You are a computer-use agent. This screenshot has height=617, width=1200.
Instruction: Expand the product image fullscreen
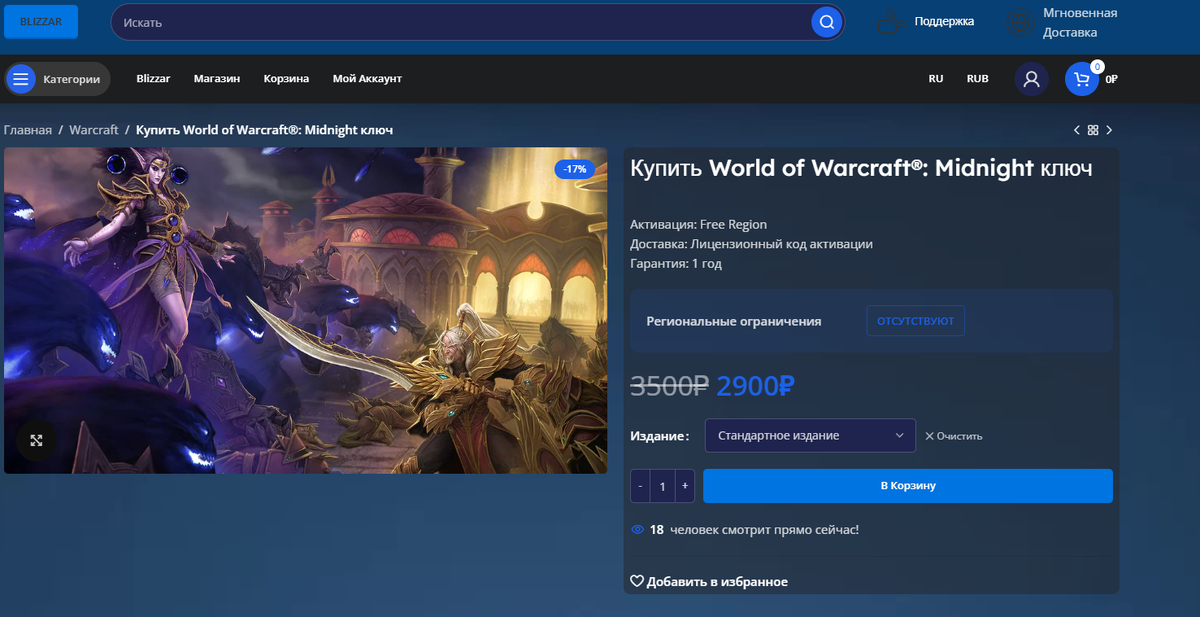pos(36,440)
